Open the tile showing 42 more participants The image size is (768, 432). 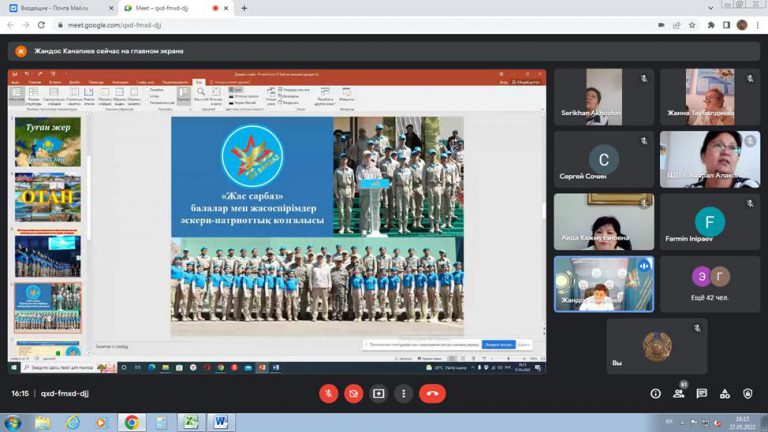710,283
